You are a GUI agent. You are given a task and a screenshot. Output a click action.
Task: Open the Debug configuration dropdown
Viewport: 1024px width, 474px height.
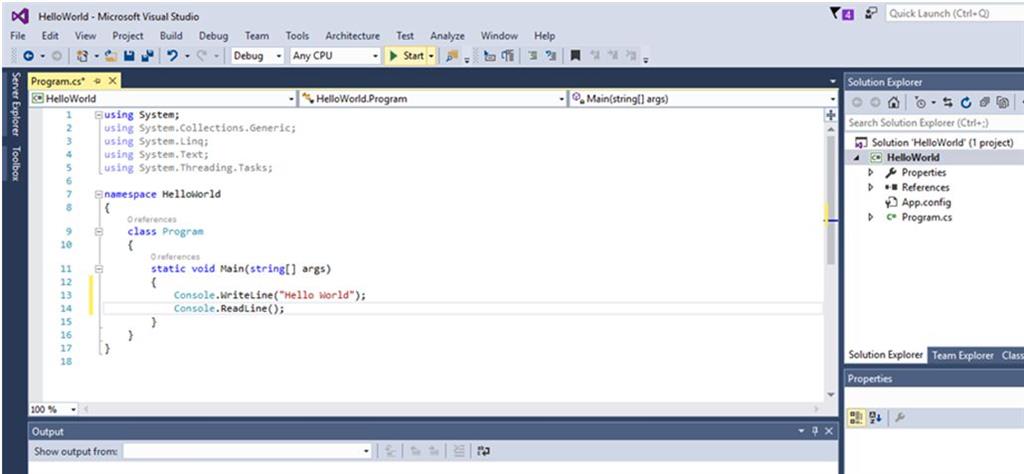click(x=280, y=56)
